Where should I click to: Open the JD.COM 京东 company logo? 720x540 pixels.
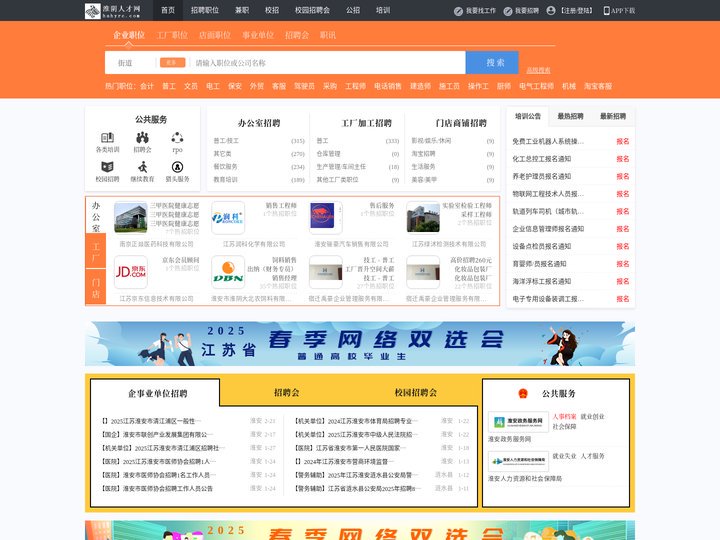click(x=131, y=272)
